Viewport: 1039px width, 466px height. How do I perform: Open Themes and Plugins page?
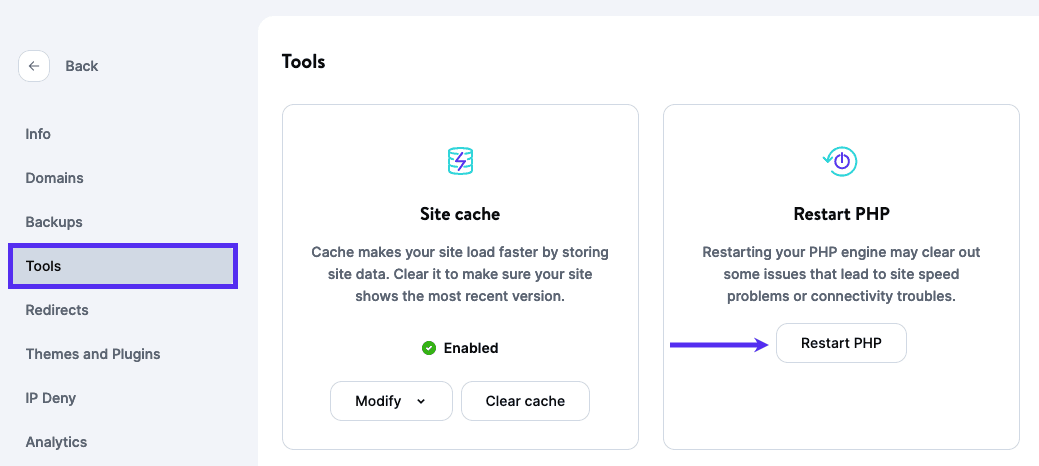[93, 354]
